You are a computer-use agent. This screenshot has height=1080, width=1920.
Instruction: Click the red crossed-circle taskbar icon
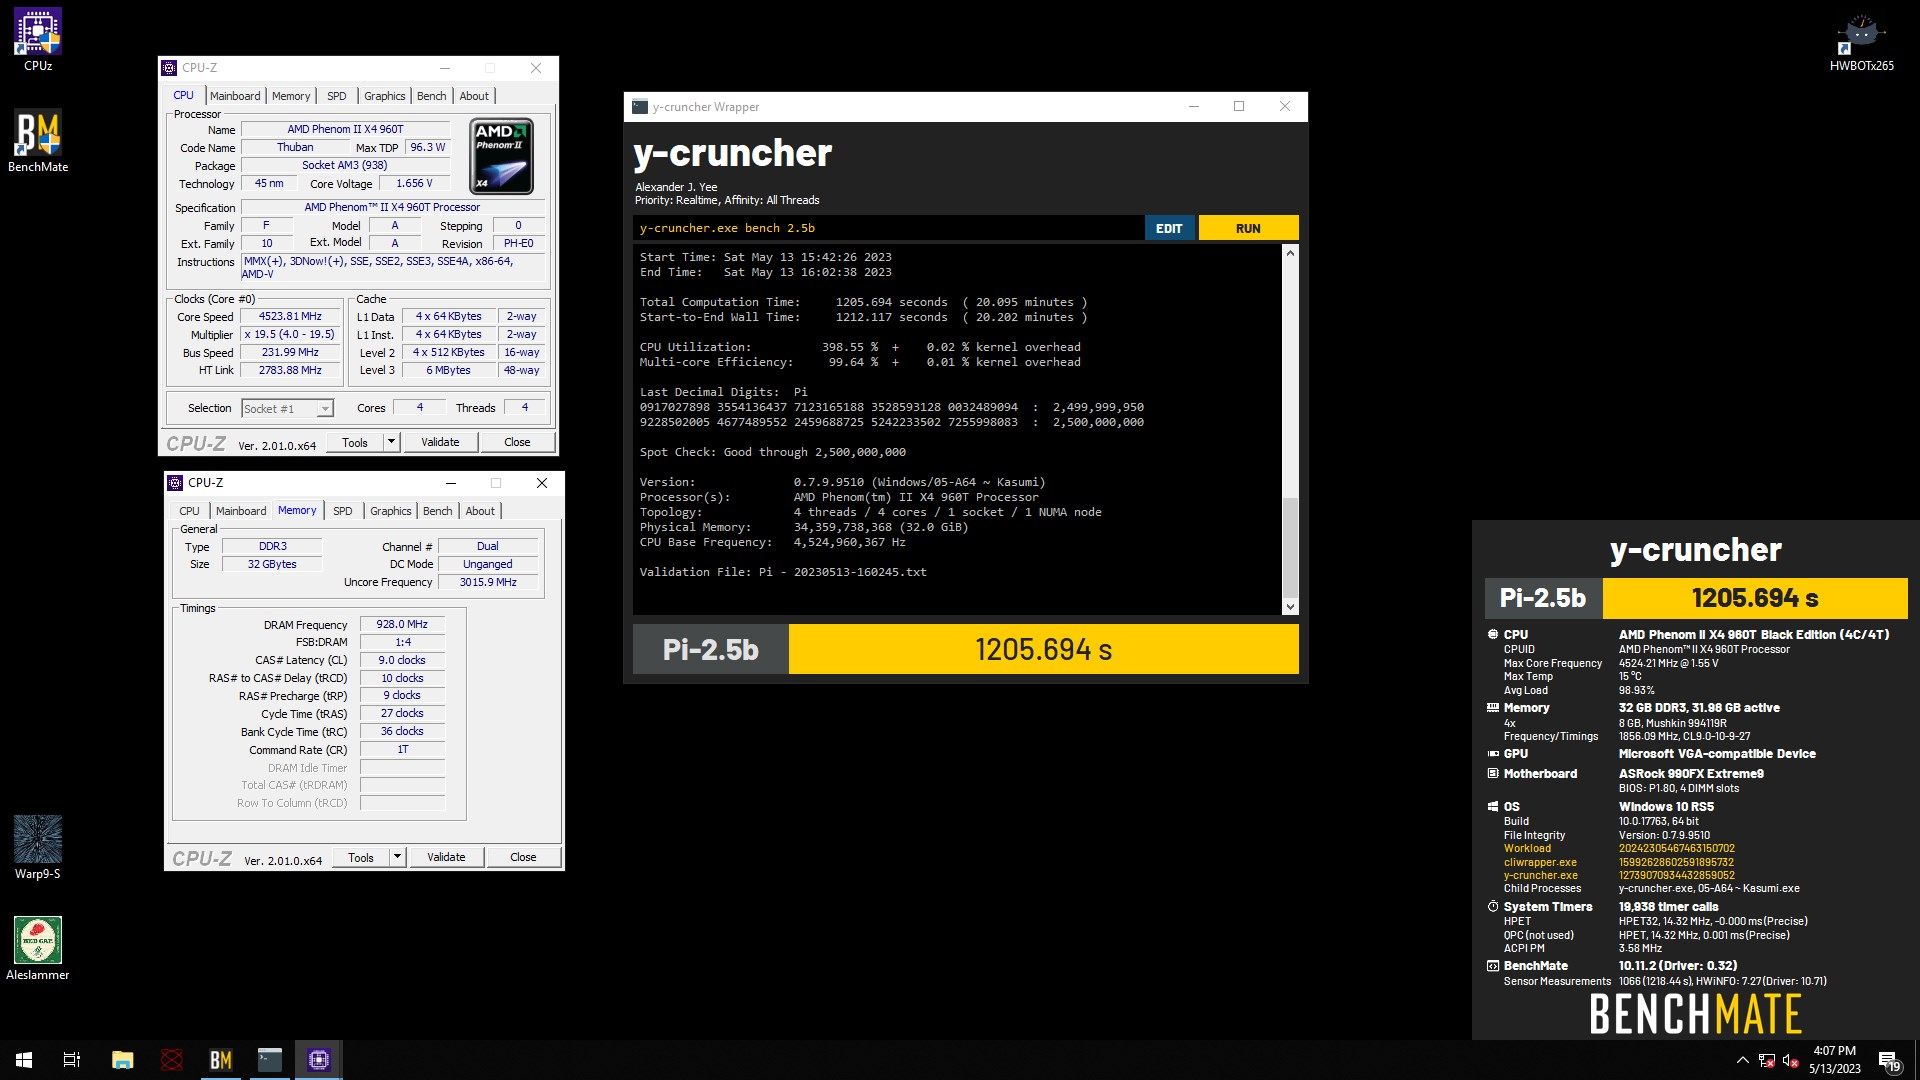(172, 1060)
